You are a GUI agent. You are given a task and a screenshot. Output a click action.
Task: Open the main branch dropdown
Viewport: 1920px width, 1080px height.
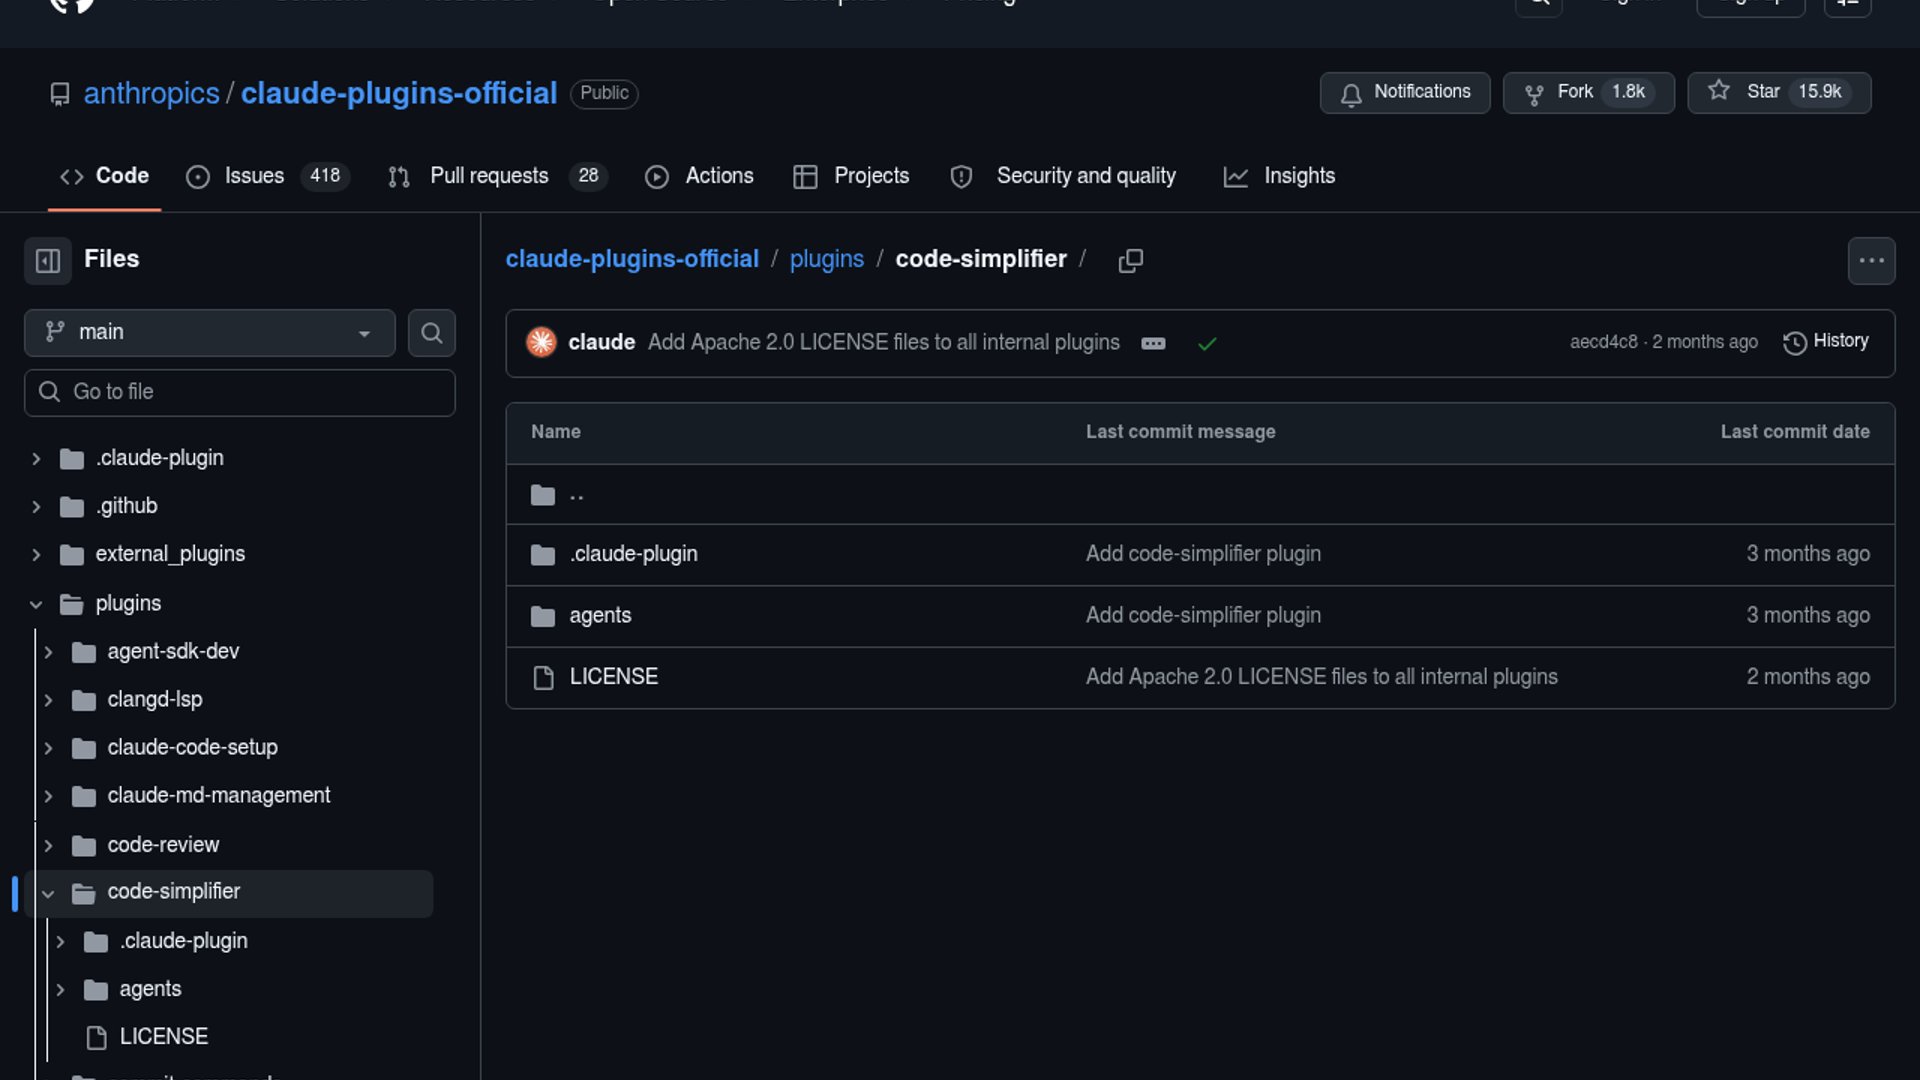click(209, 333)
